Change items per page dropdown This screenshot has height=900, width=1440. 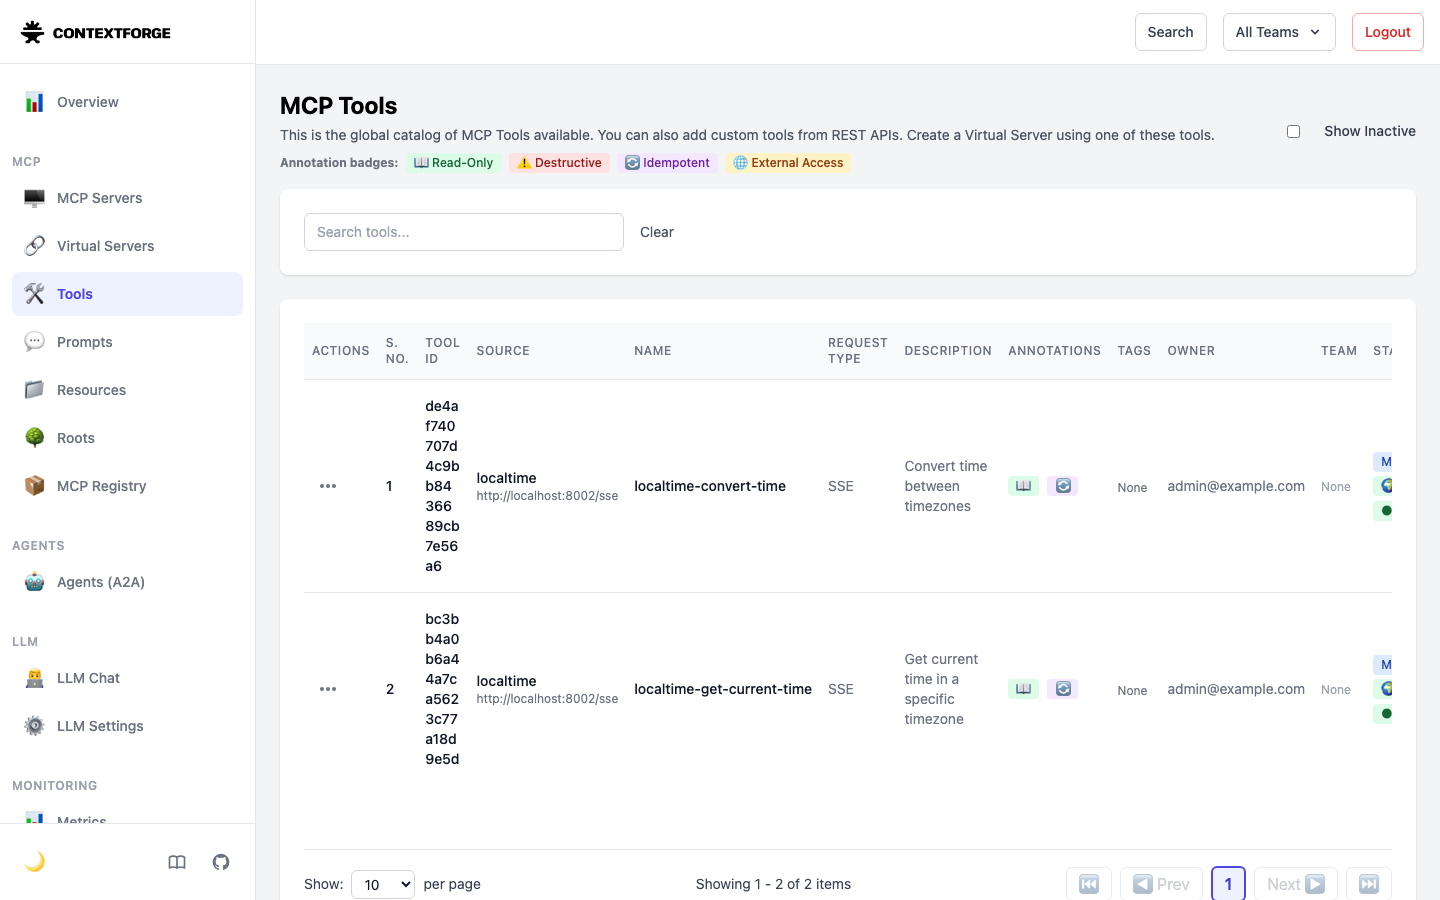coord(383,884)
